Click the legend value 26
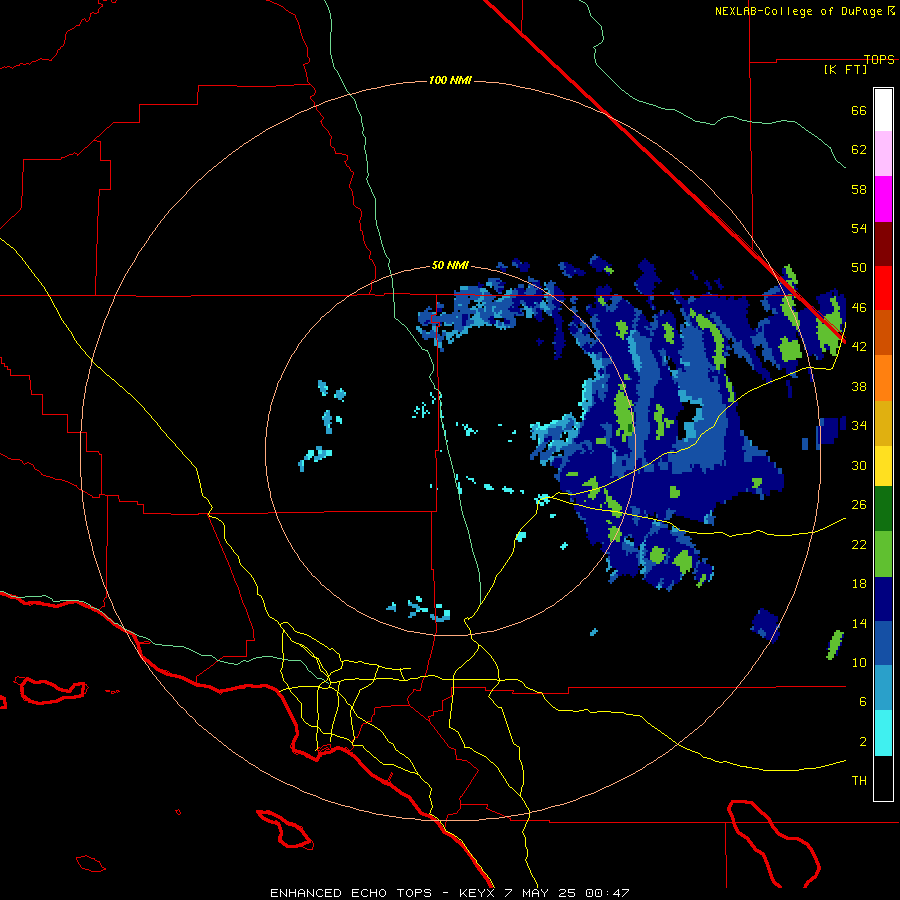Image resolution: width=900 pixels, height=900 pixels. (x=859, y=505)
